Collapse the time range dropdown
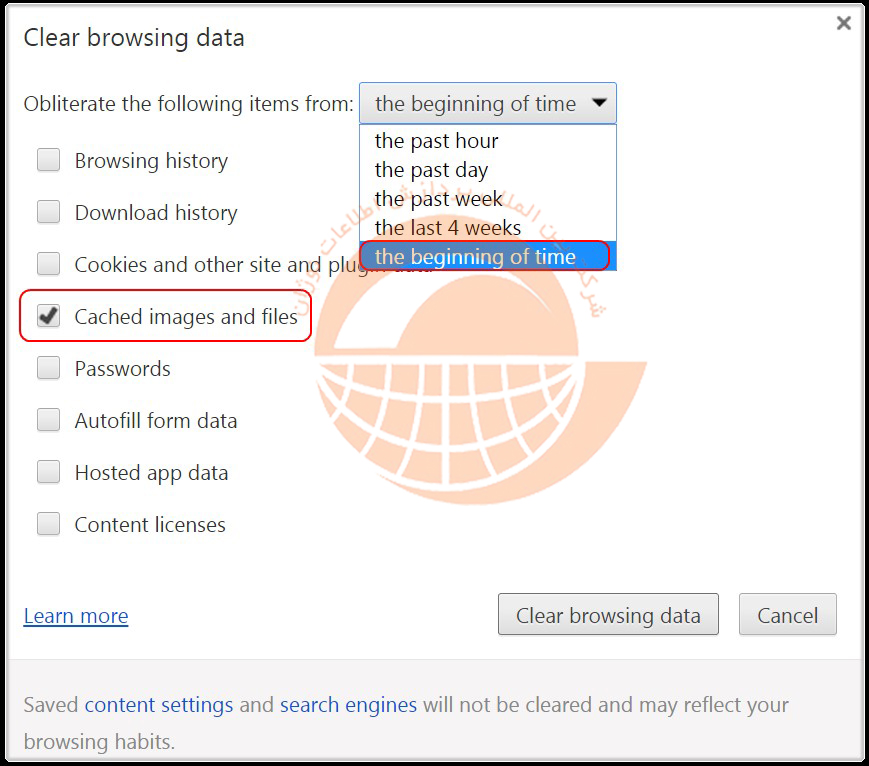The height and width of the screenshot is (766, 869). coord(488,104)
